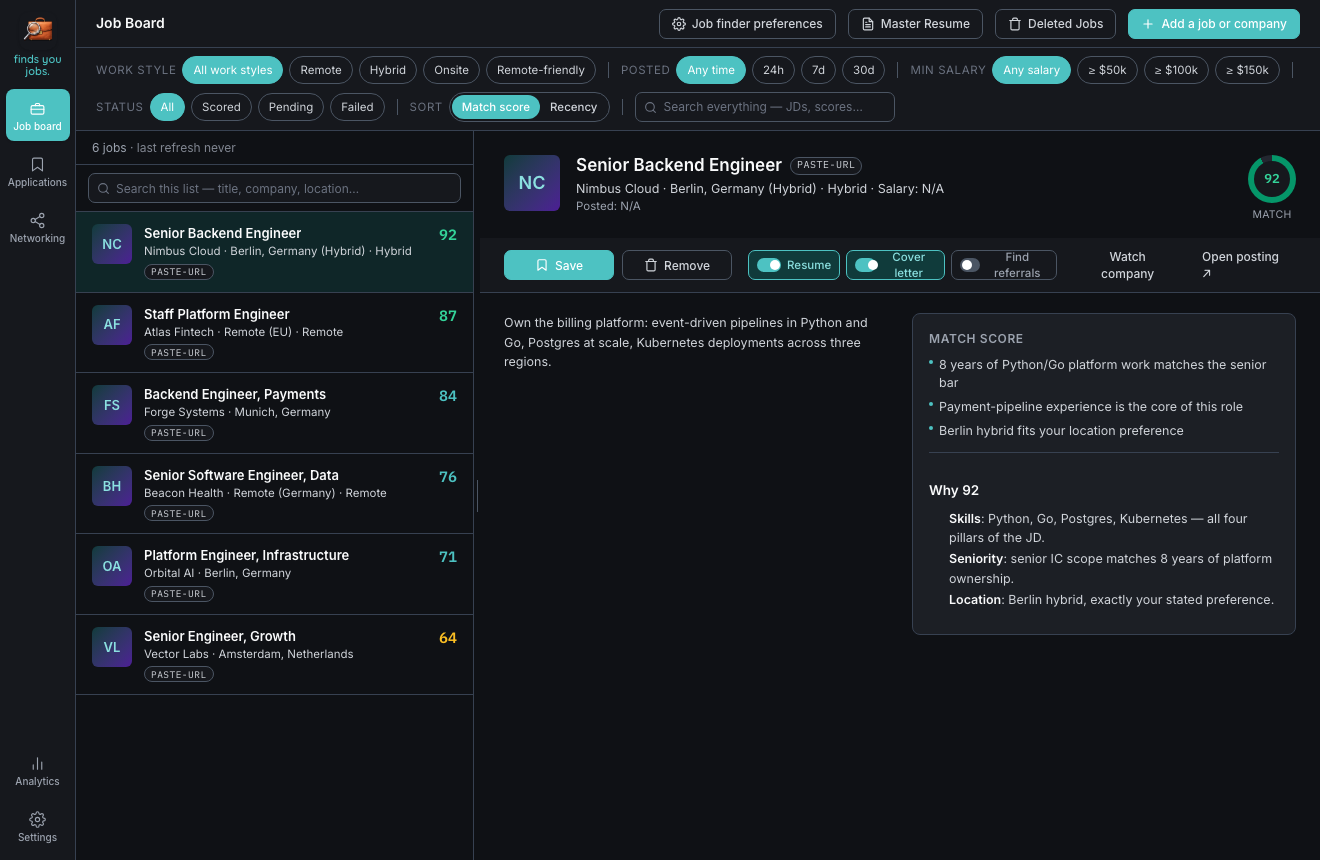The image size is (1320, 860).
Task: Click the Search everything field
Action: click(765, 107)
